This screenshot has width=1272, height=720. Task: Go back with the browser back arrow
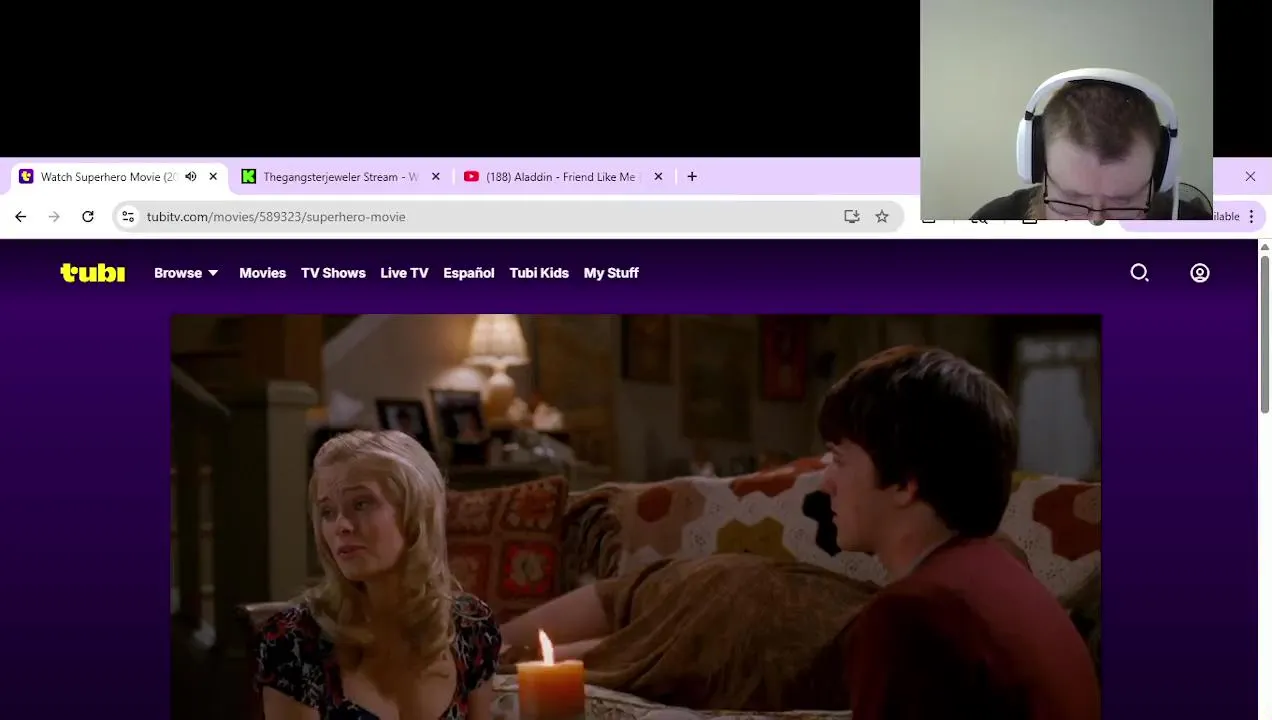coord(21,217)
